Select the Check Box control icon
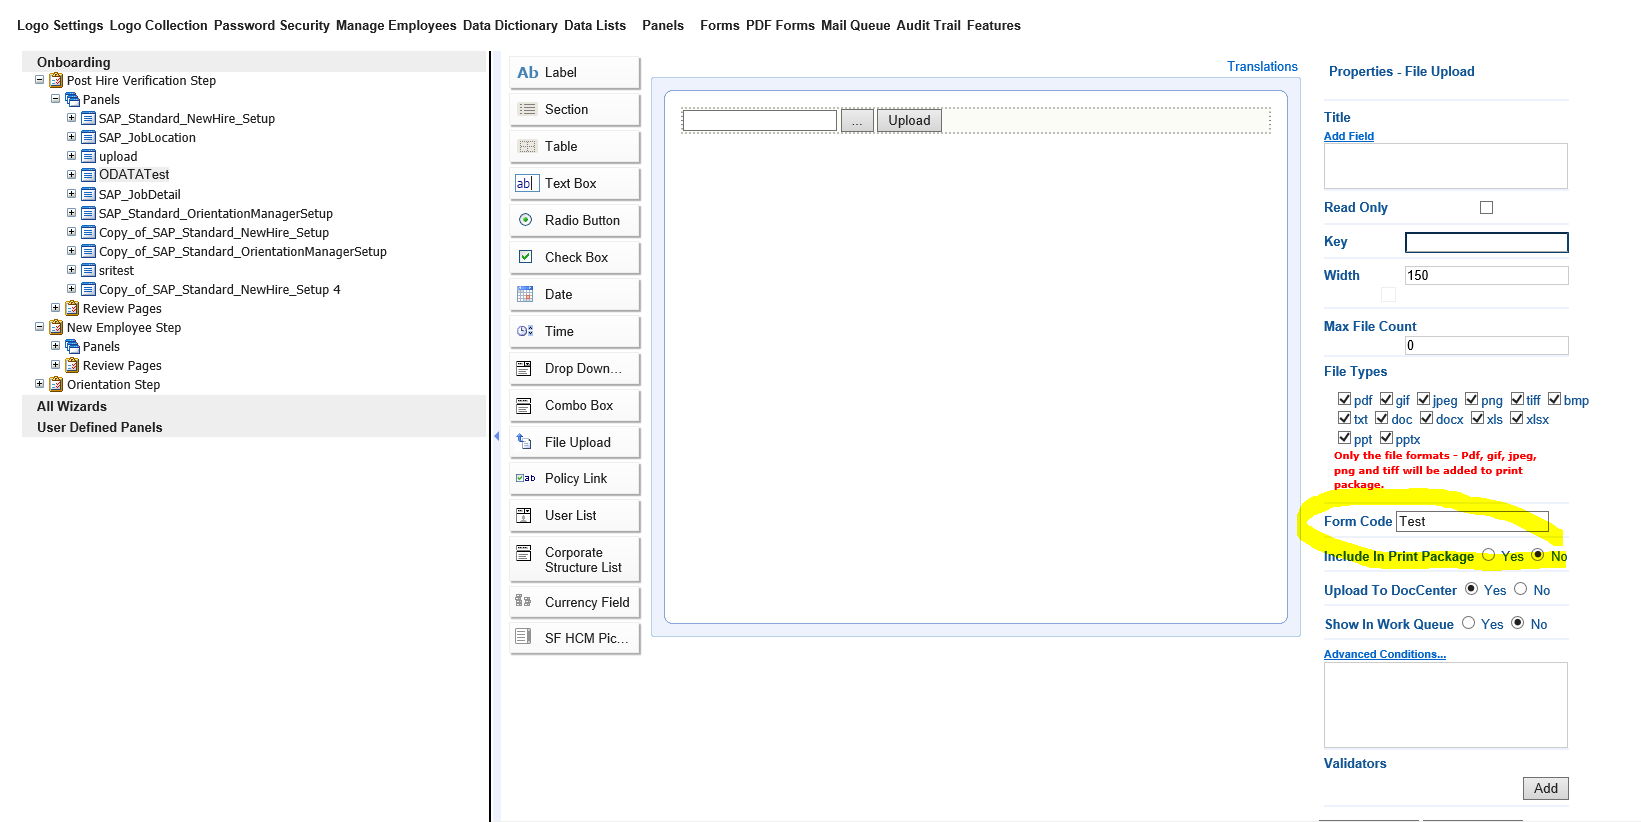This screenshot has height=822, width=1641. coord(525,257)
